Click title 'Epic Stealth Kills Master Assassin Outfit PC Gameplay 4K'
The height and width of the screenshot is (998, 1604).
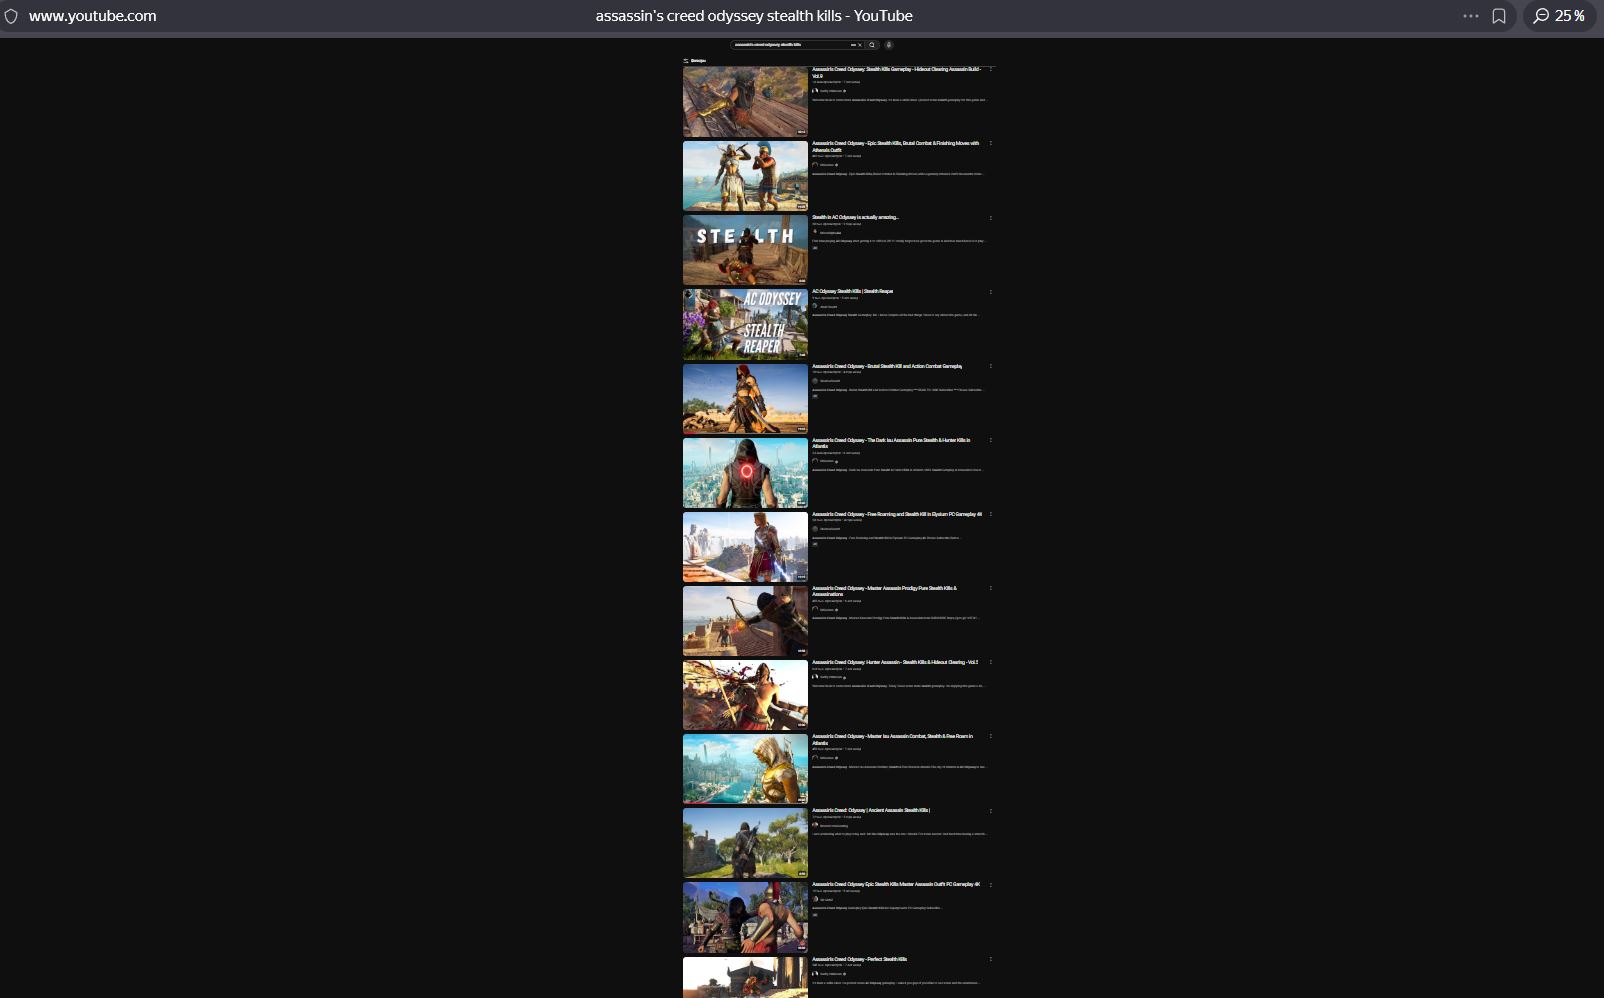coord(896,884)
